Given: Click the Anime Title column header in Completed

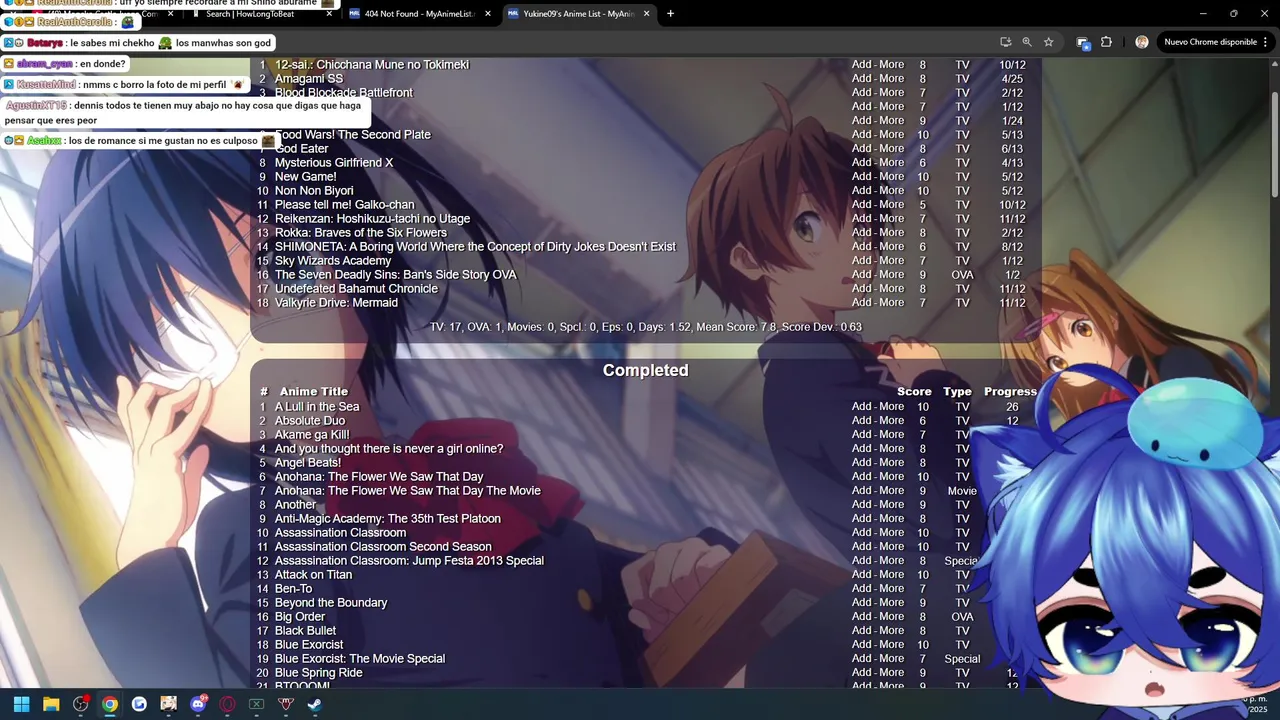Looking at the screenshot, I should tap(314, 392).
